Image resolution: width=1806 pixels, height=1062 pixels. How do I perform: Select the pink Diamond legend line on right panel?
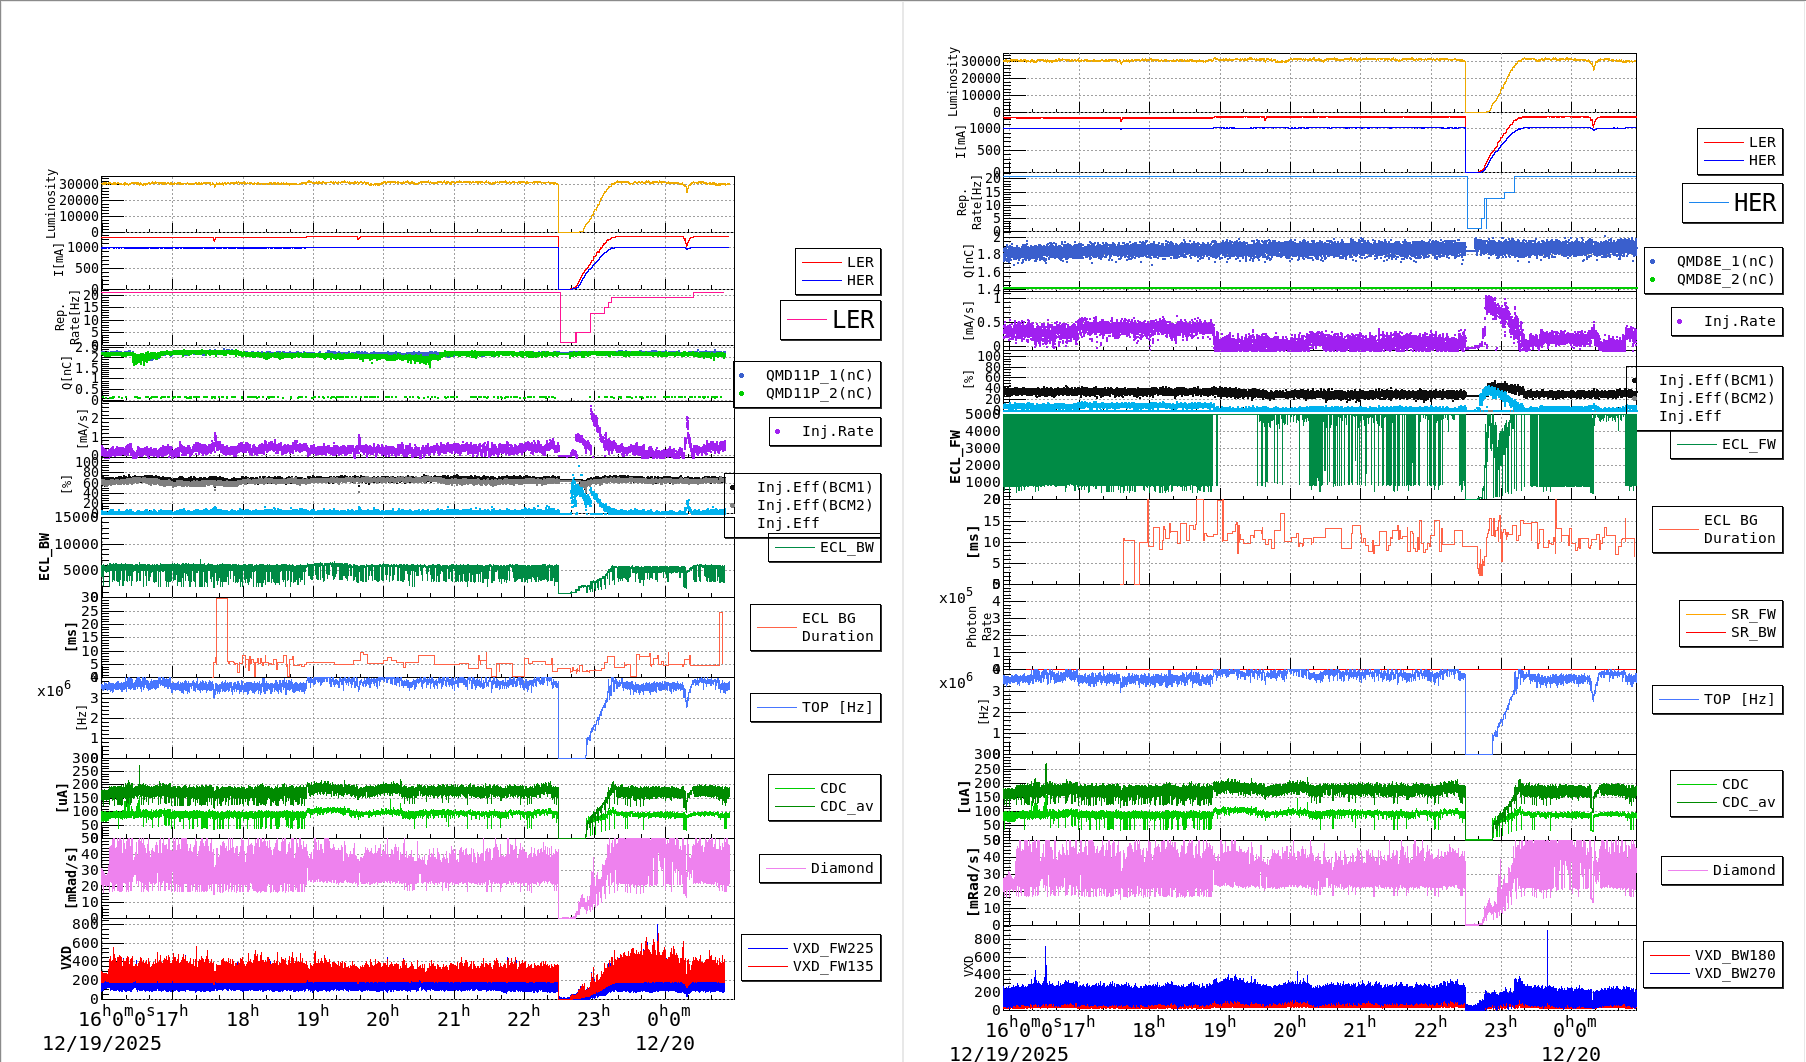(1686, 870)
